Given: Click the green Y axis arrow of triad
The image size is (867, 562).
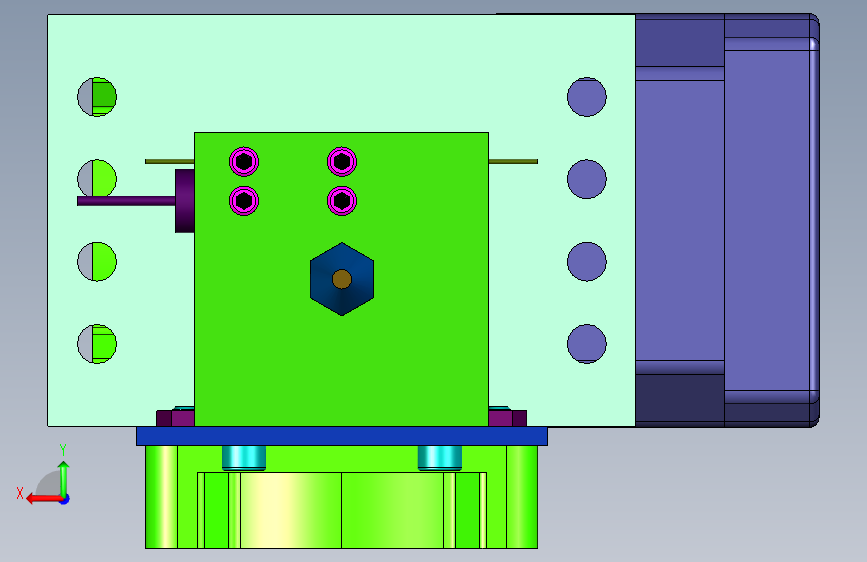Looking at the screenshot, I should point(64,479).
